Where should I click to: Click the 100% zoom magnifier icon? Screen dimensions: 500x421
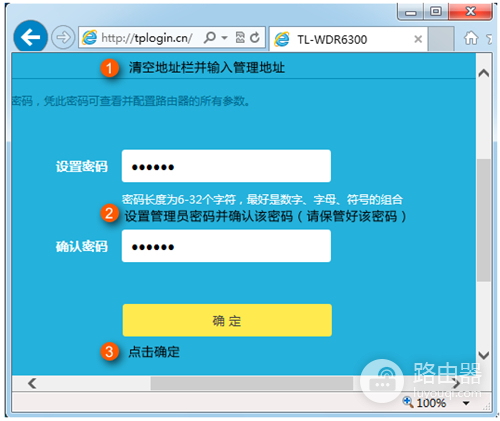pos(408,402)
